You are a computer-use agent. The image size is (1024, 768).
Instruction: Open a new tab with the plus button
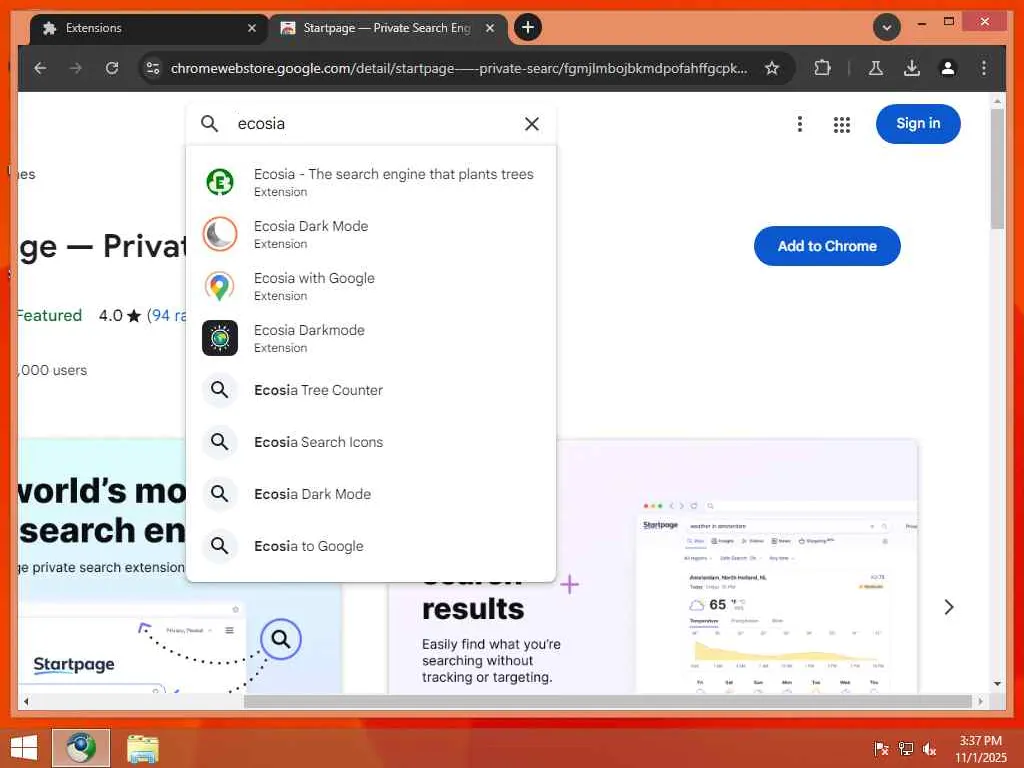coord(528,27)
